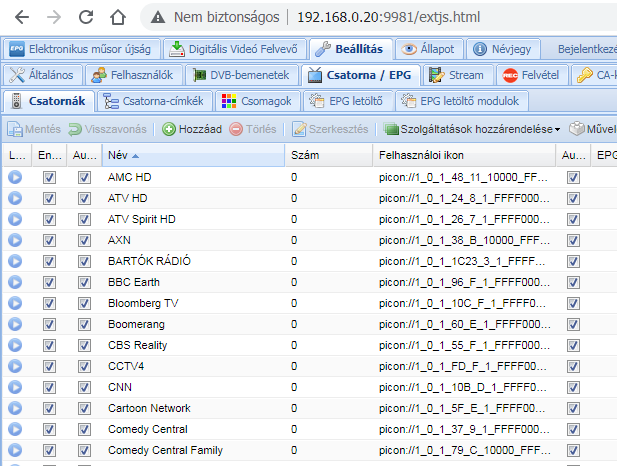The width and height of the screenshot is (617, 466).
Task: Toggle auto-name checkbox for Bloomberg TV
Action: (84, 303)
